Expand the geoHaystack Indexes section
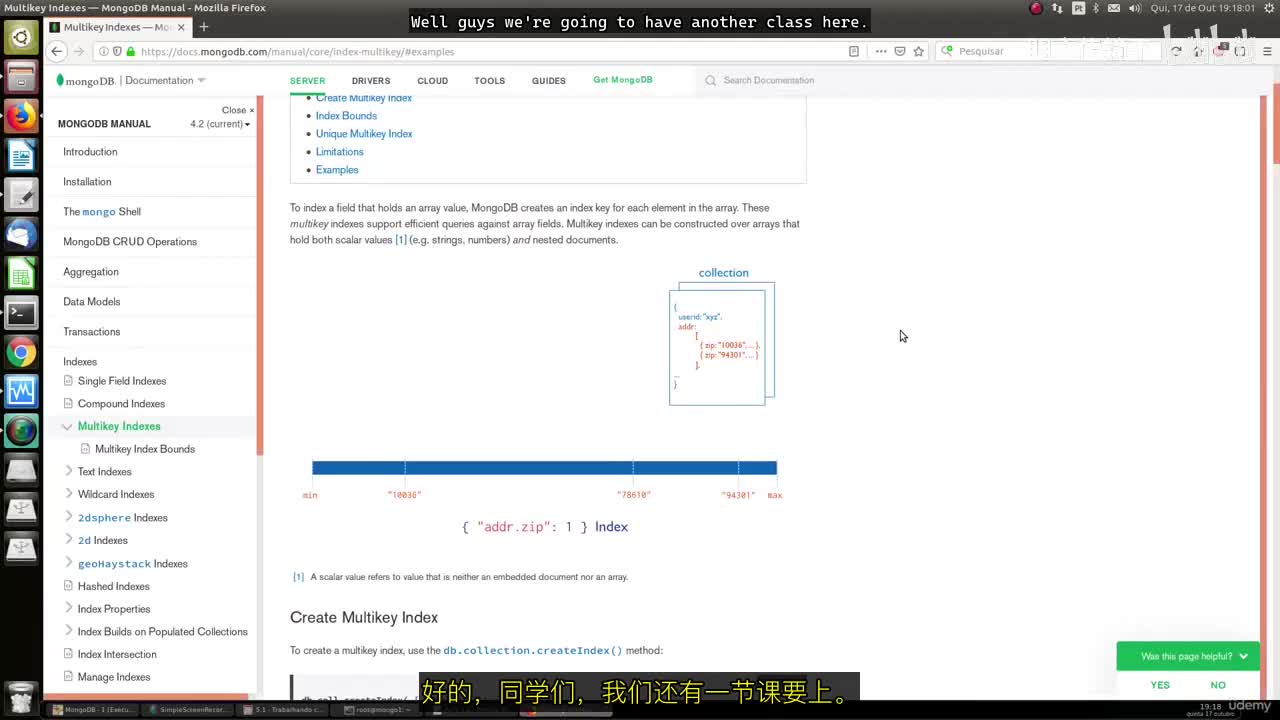 68,563
